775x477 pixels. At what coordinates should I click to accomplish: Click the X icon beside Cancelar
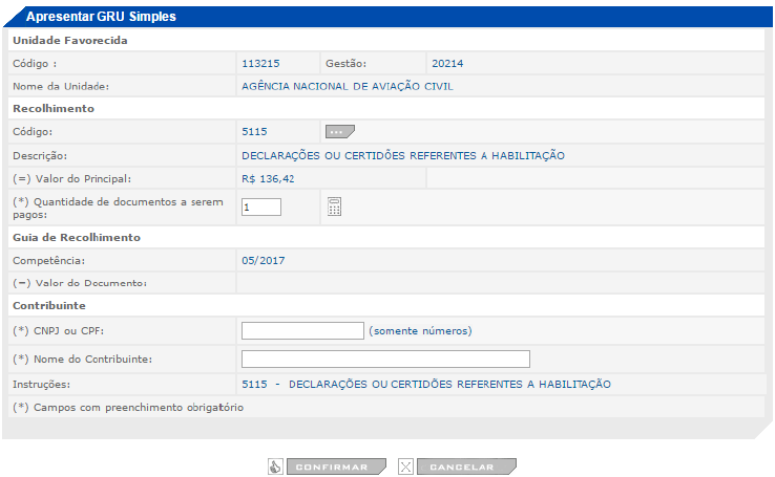(405, 466)
